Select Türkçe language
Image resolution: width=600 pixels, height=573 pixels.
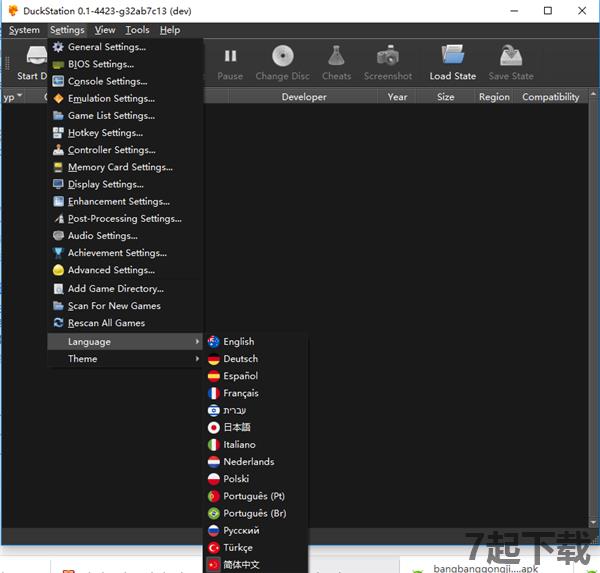[257, 548]
